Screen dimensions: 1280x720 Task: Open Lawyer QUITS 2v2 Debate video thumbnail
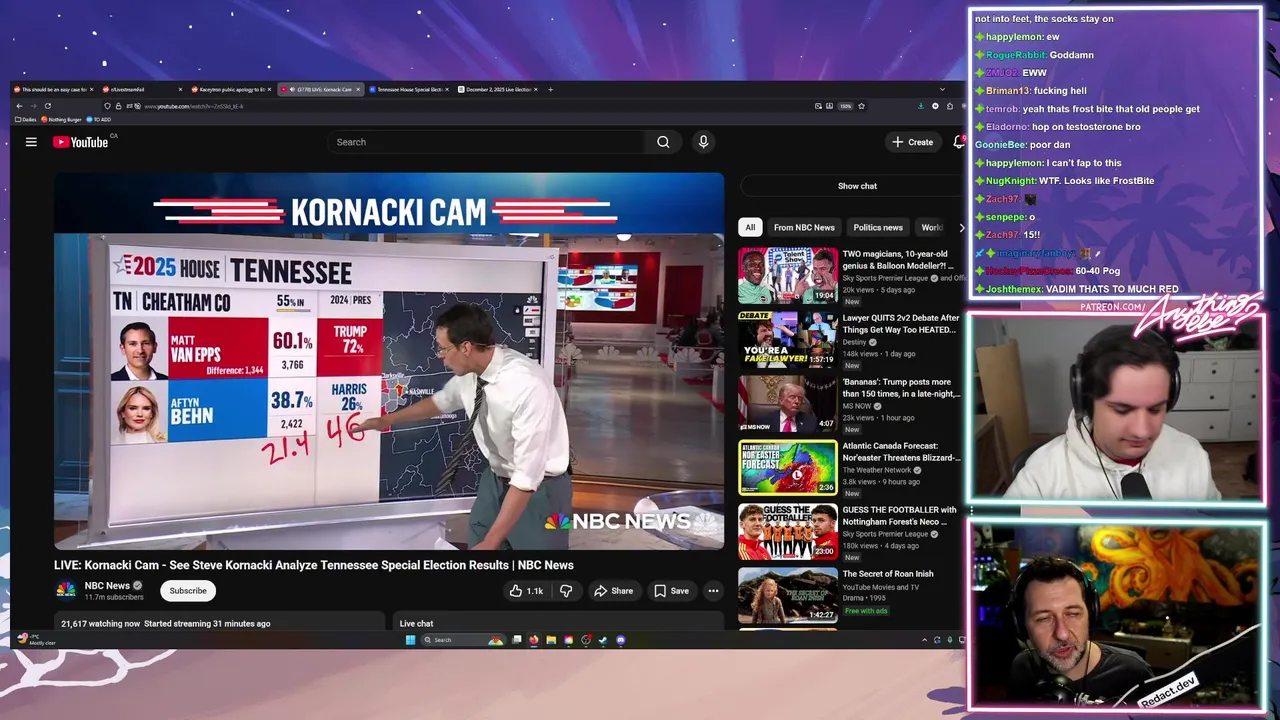(788, 339)
